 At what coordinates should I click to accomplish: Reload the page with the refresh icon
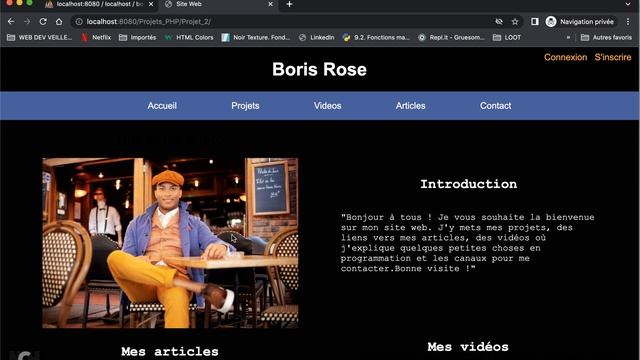pos(43,22)
